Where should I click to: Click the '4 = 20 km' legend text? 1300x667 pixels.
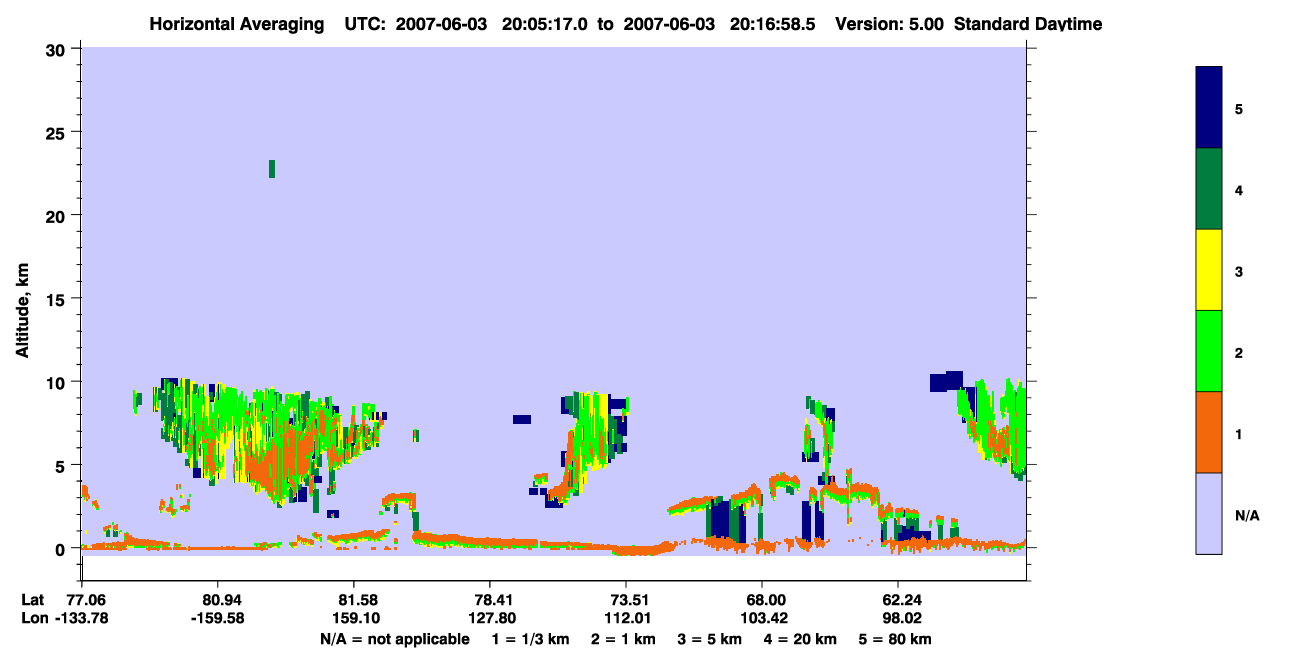[x=800, y=639]
